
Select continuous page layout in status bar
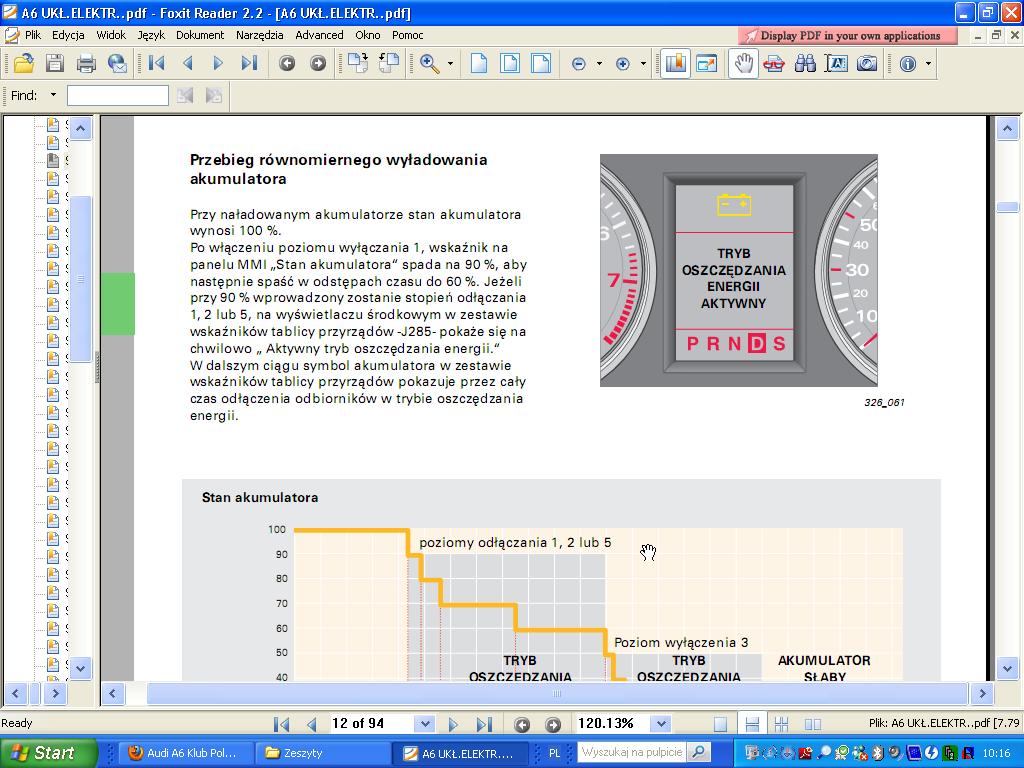(752, 724)
